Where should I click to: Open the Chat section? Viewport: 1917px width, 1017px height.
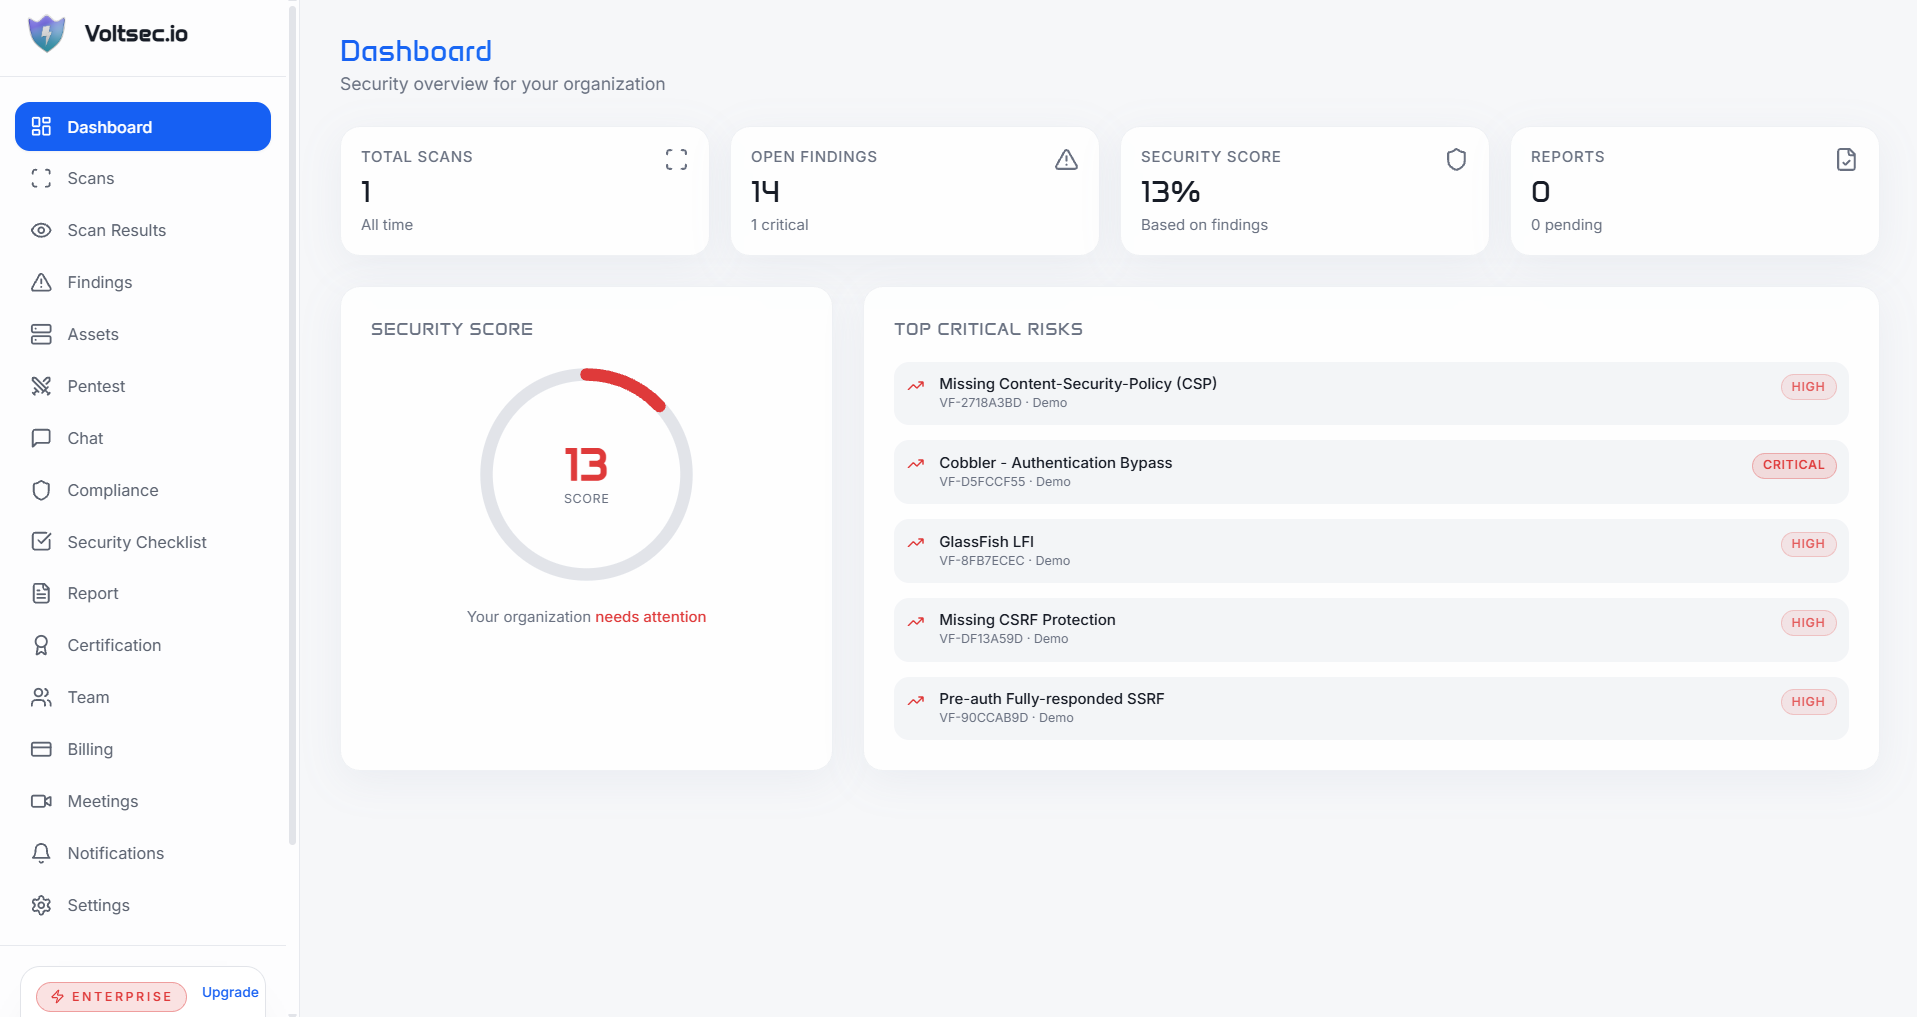point(143,438)
